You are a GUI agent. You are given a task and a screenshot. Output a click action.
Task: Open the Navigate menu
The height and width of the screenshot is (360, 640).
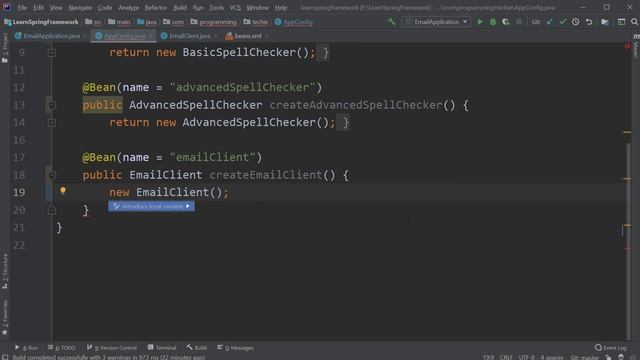click(x=80, y=8)
